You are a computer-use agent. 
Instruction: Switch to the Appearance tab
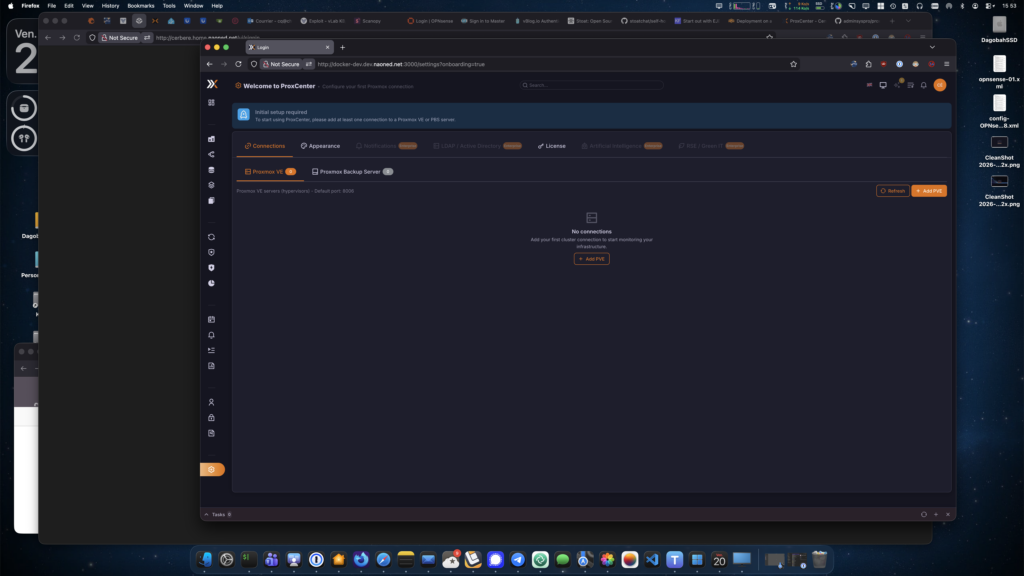pos(320,146)
